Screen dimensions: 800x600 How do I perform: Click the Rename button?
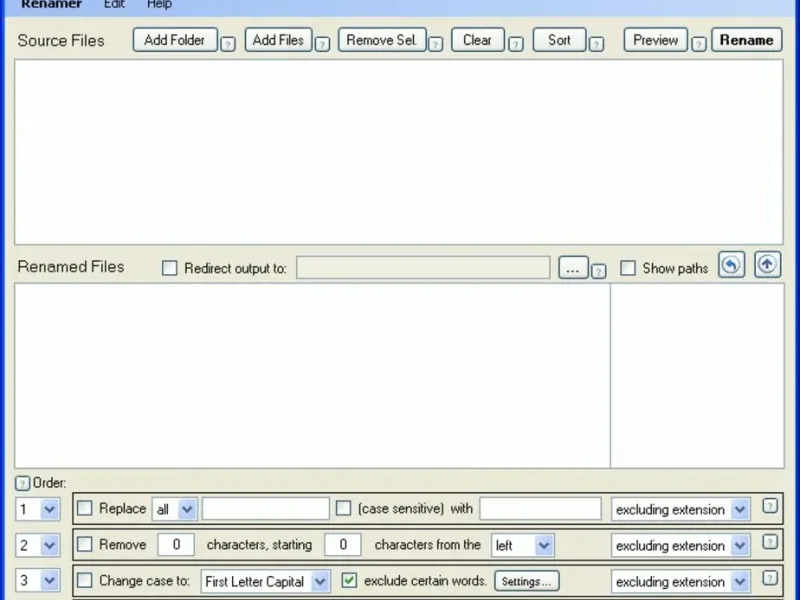747,40
